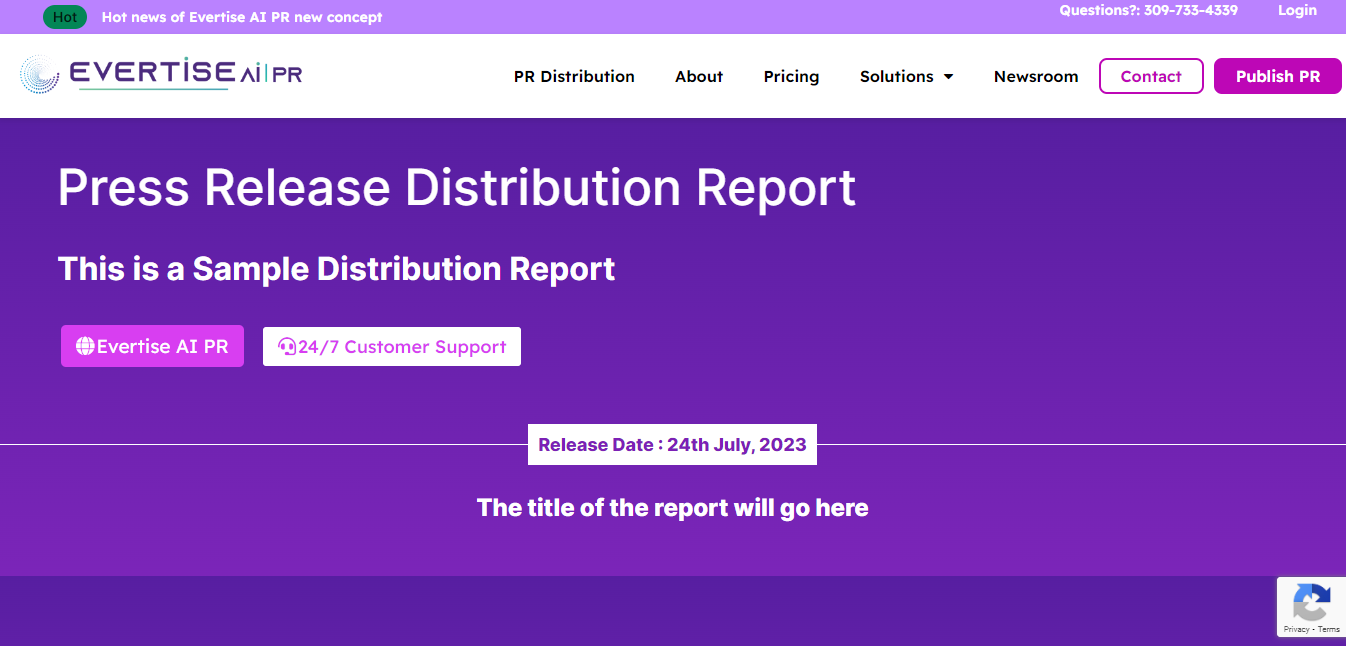The image size is (1346, 646).
Task: Click the reCAPTCHA badge icon
Action: pyautogui.click(x=1310, y=602)
